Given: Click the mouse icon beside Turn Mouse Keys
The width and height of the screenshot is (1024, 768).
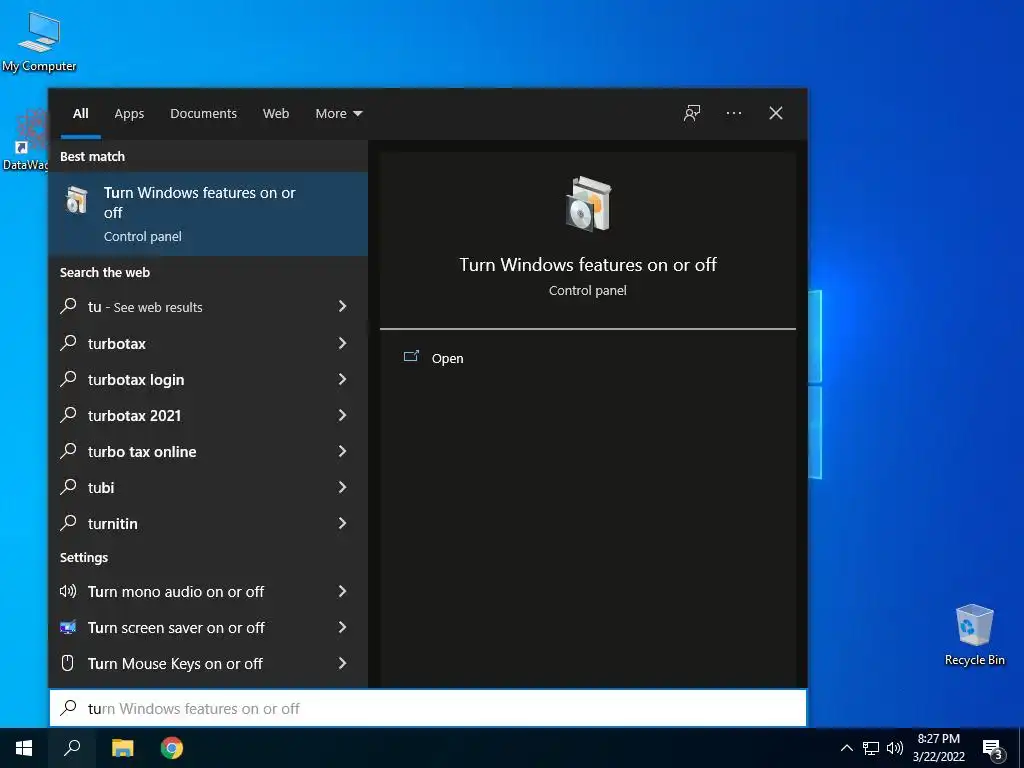Looking at the screenshot, I should click(x=67, y=663).
